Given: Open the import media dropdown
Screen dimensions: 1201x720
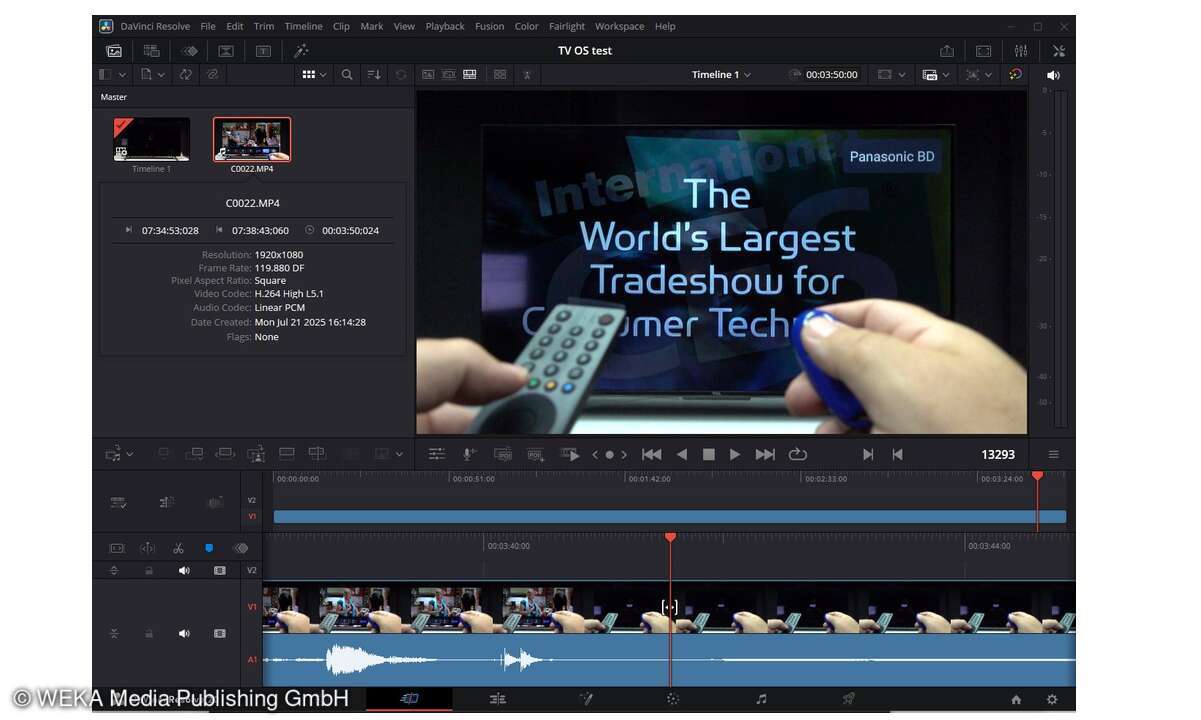Looking at the screenshot, I should [154, 75].
